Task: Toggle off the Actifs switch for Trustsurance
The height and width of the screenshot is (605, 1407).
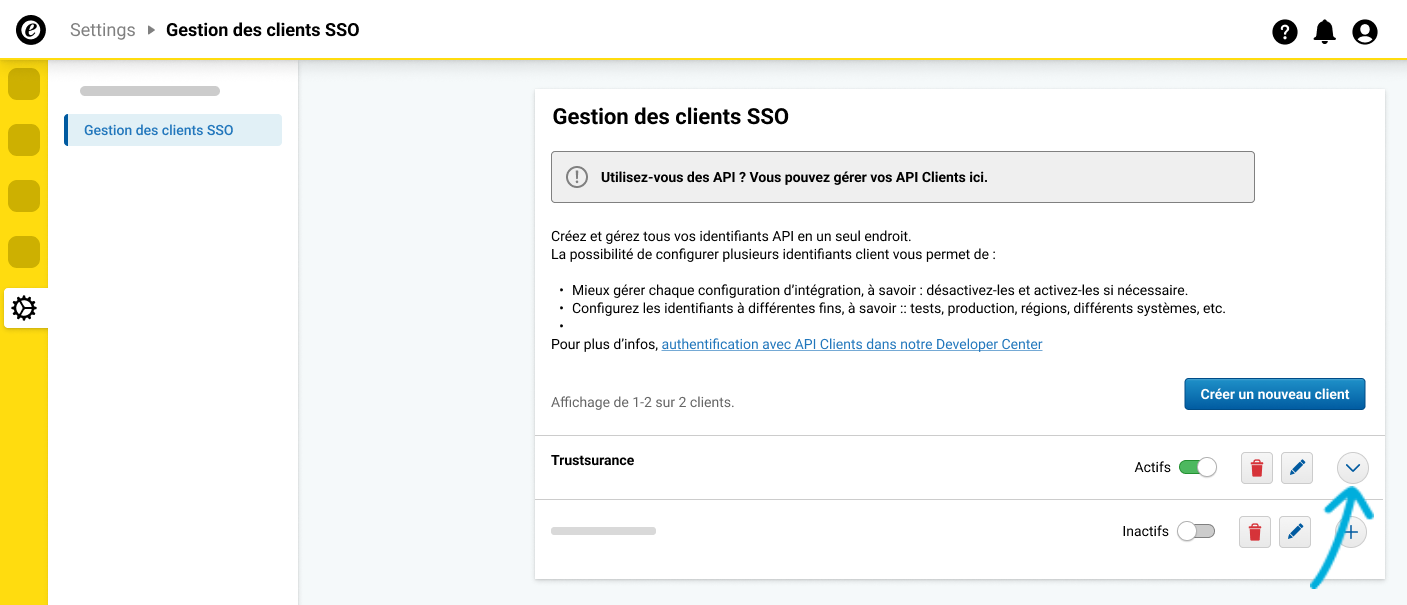Action: 1197,467
